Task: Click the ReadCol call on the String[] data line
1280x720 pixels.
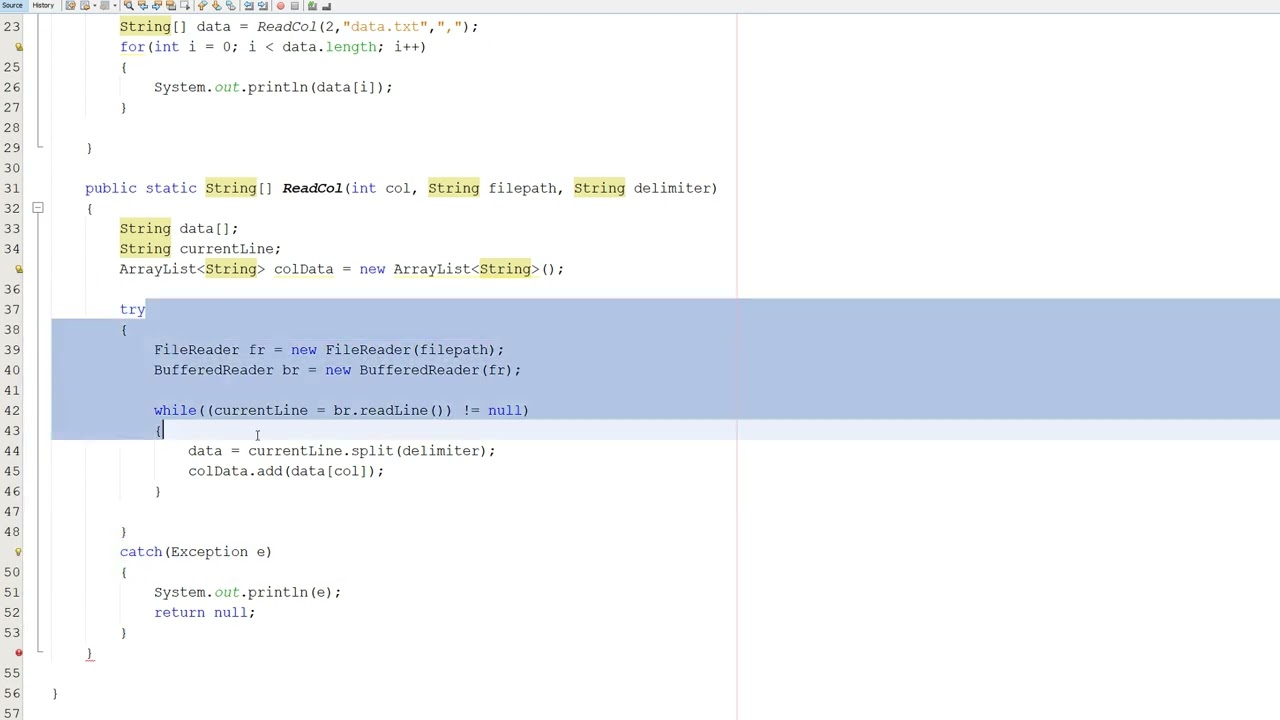Action: point(286,27)
